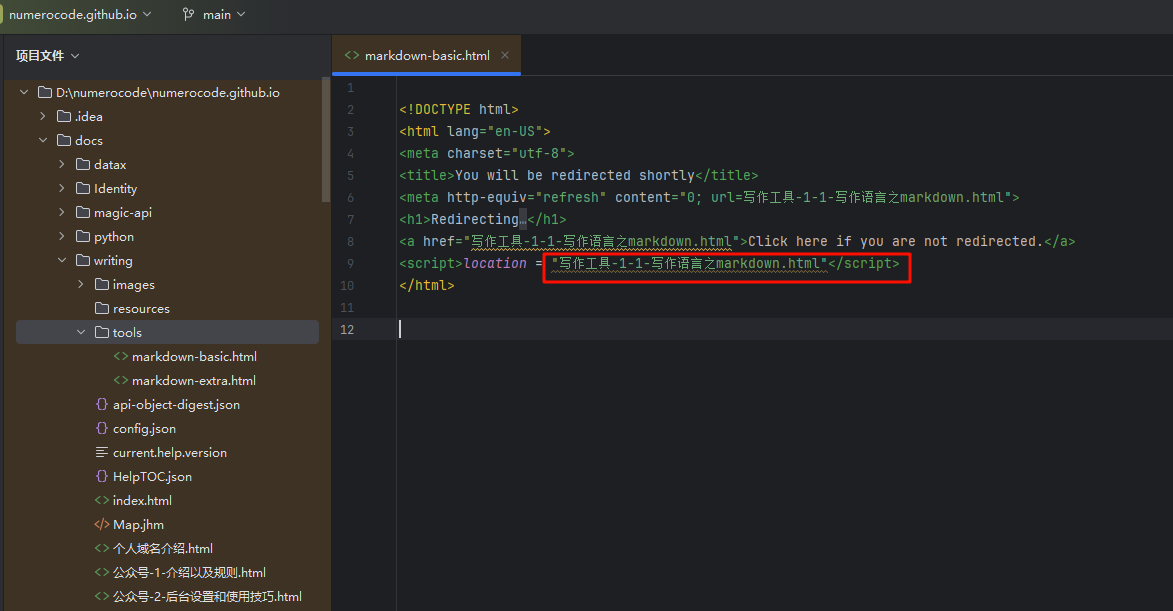Select the markdown-basic.html editor tab
The height and width of the screenshot is (611, 1173).
(426, 56)
